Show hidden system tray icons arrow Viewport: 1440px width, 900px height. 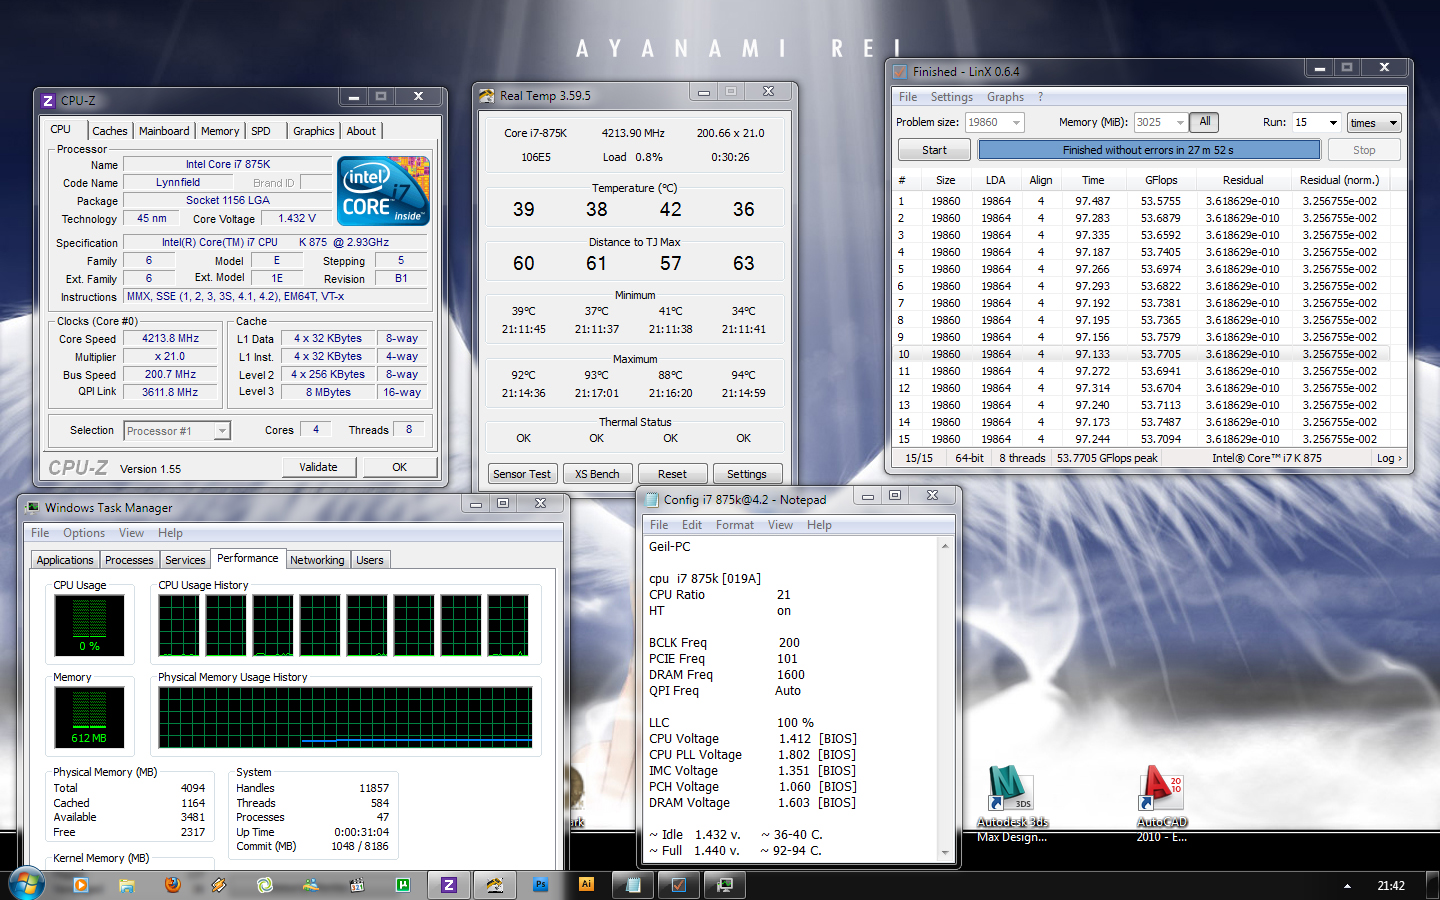click(x=1347, y=886)
